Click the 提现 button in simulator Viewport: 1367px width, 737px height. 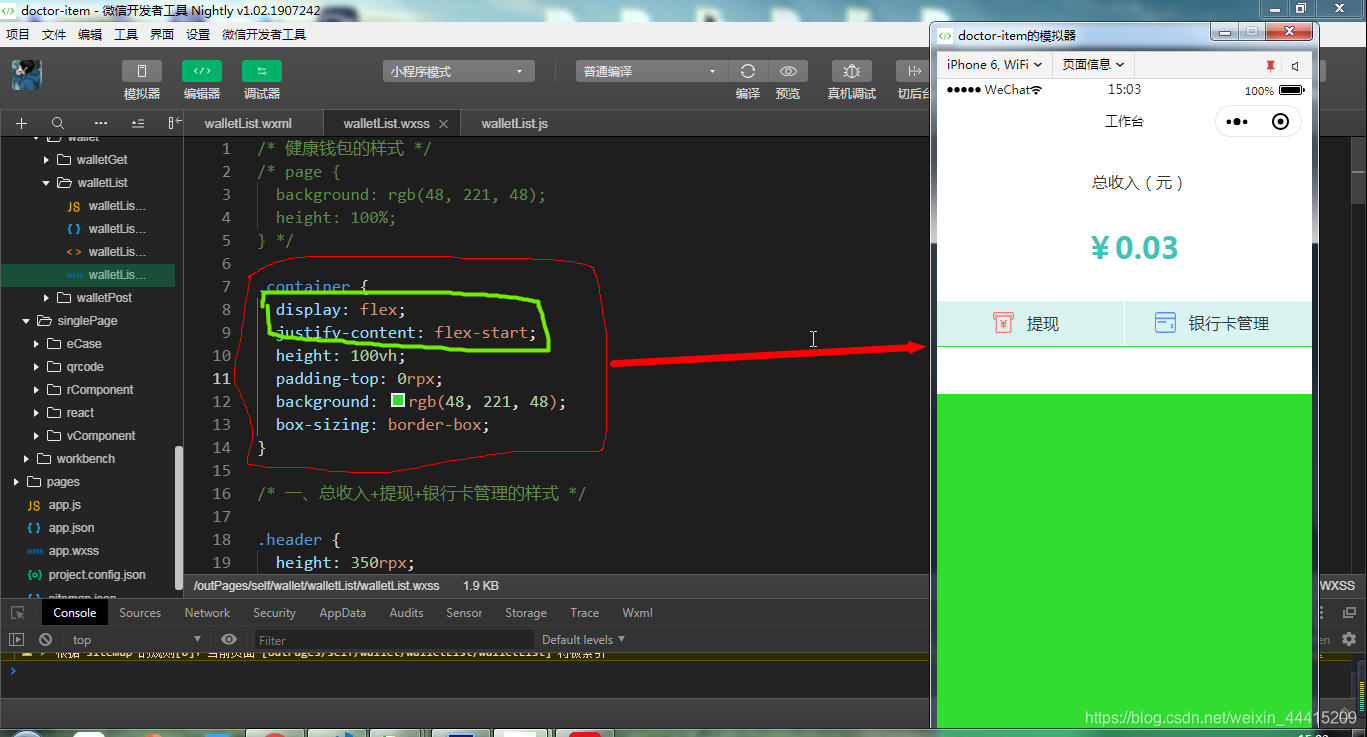1030,324
